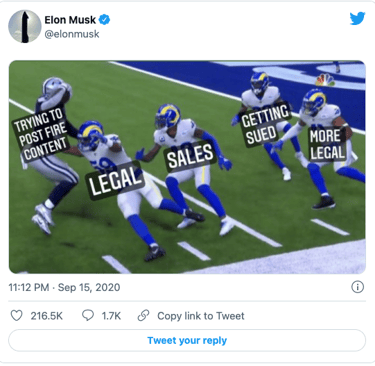This screenshot has width=375, height=366.
Task: Open the @elonmusk handle link
Action: pos(72,34)
